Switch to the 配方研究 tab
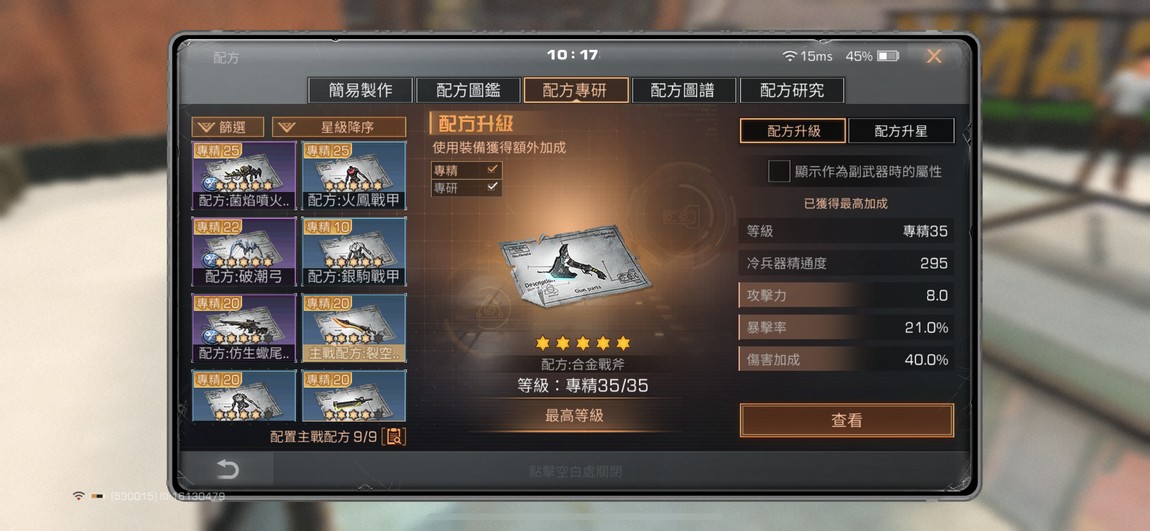This screenshot has width=1150, height=531. coord(792,90)
